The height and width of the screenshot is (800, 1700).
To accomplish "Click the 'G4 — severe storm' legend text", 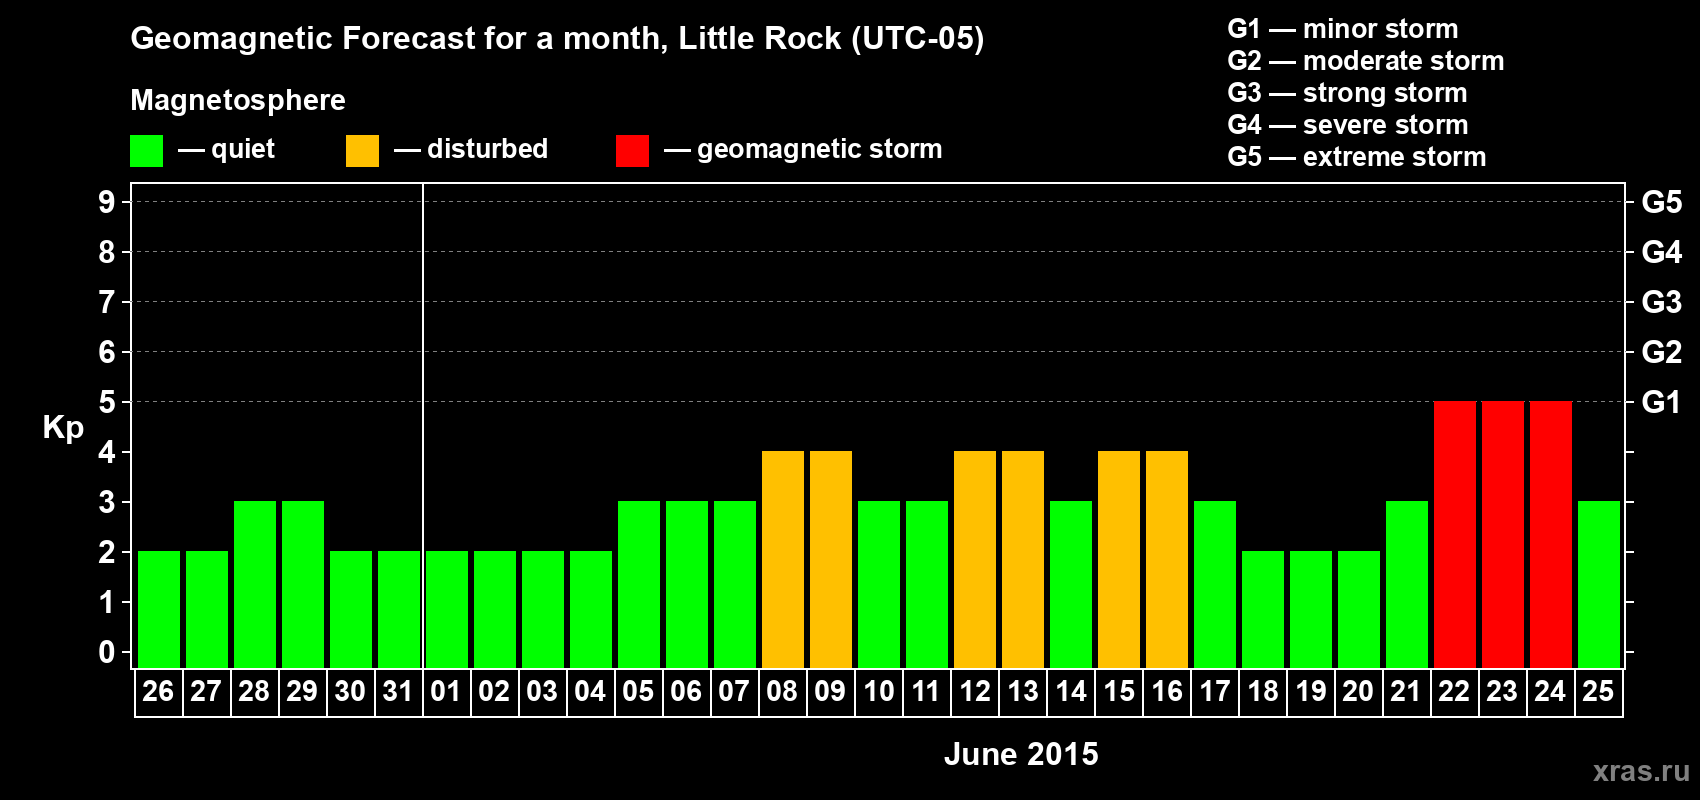I will click(1348, 125).
